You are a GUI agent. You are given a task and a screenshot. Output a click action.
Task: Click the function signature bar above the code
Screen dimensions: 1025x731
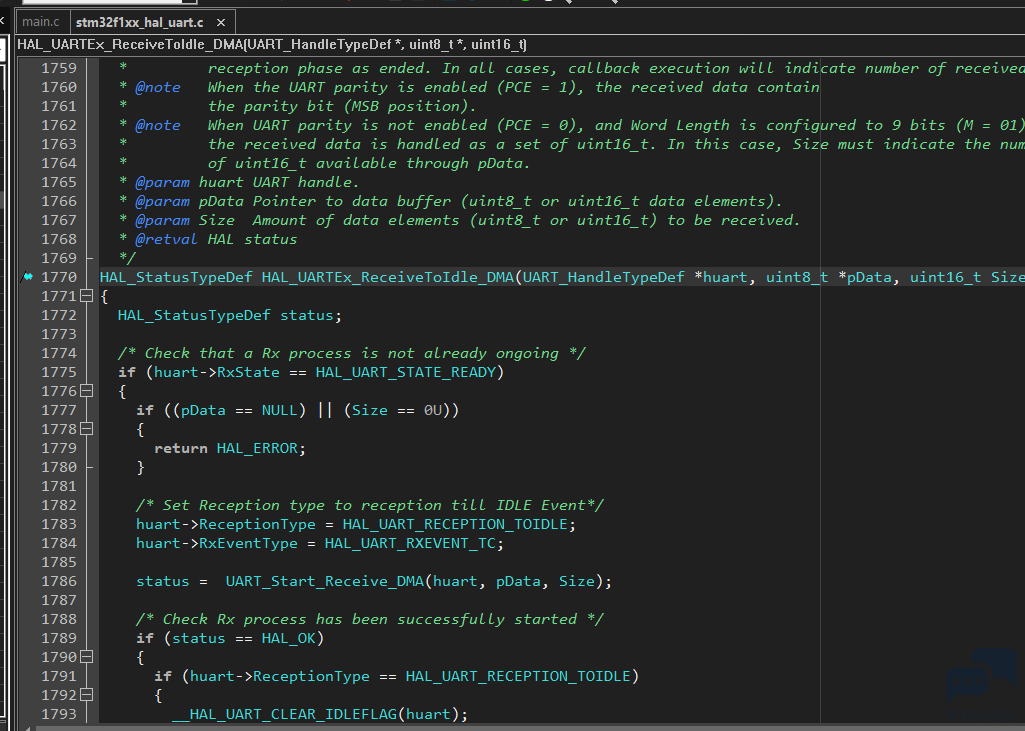pos(272,44)
